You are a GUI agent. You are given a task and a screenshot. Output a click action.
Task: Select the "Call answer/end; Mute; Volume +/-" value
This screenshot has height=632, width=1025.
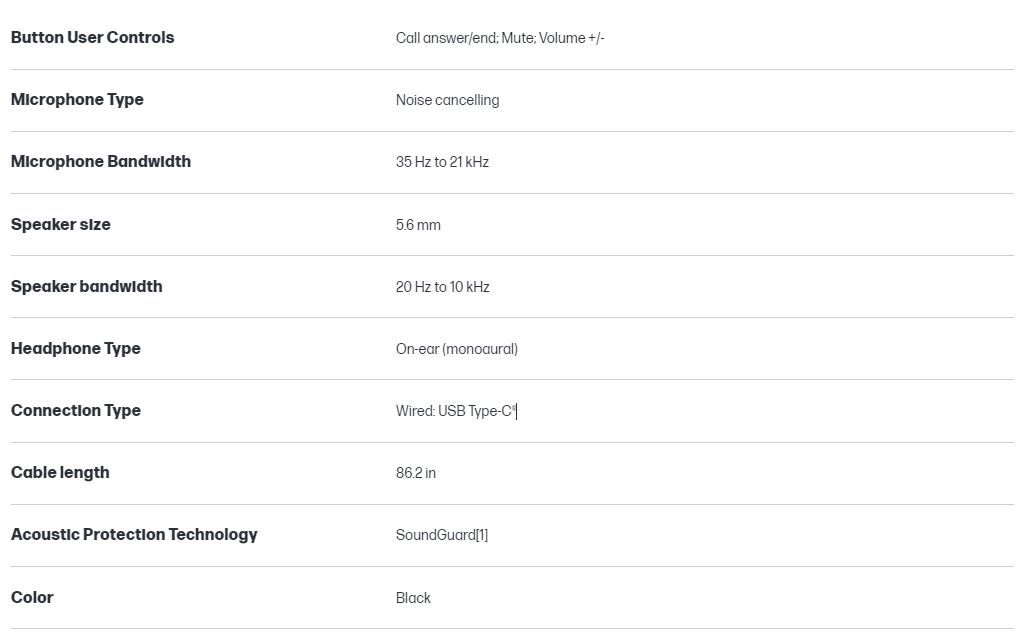pyautogui.click(x=500, y=38)
